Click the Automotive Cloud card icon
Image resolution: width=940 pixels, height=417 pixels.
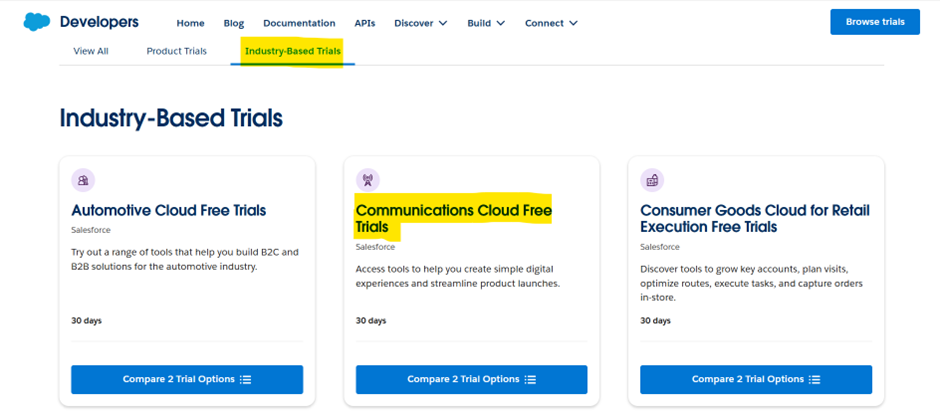(x=83, y=180)
